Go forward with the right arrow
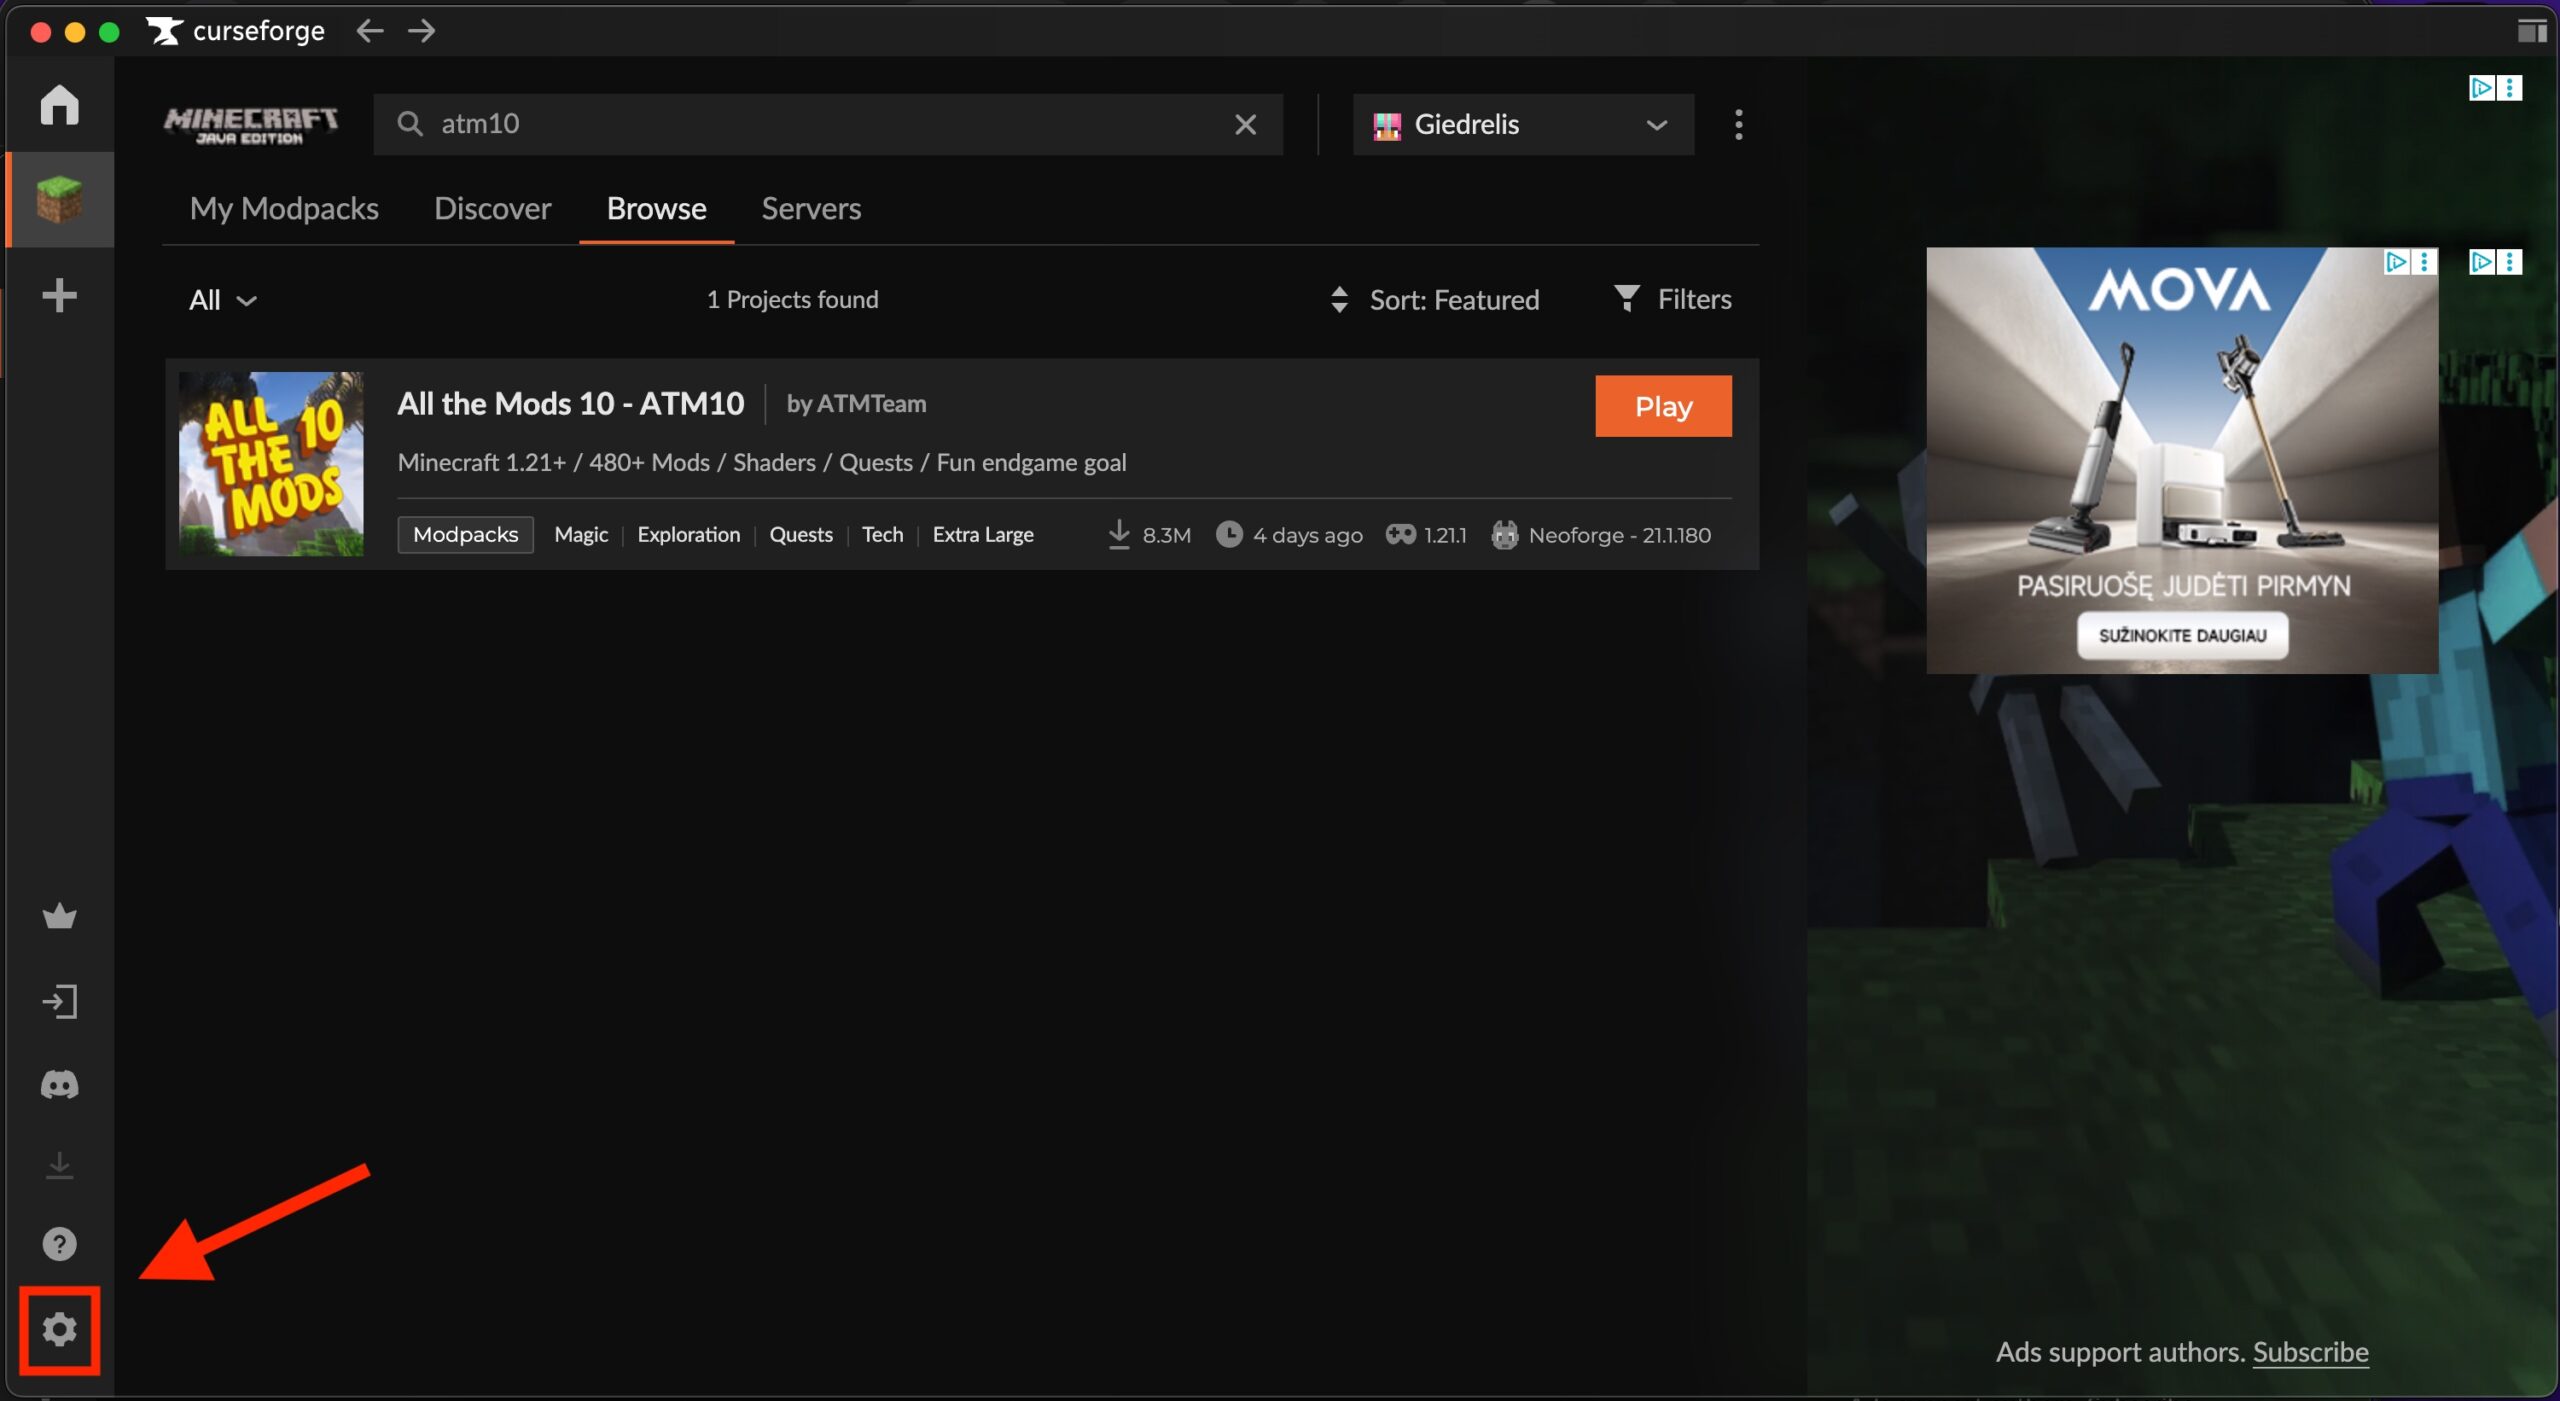This screenshot has width=2560, height=1401. (x=422, y=31)
